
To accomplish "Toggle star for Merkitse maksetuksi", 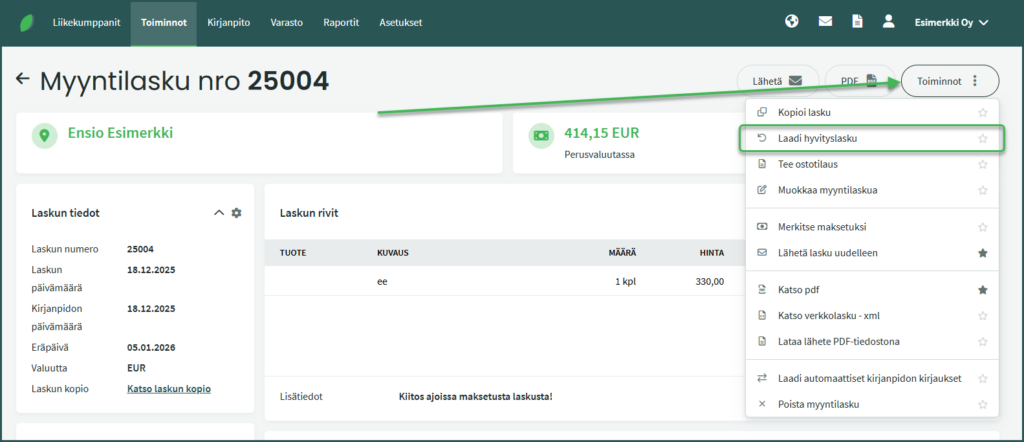I will click(x=983, y=228).
